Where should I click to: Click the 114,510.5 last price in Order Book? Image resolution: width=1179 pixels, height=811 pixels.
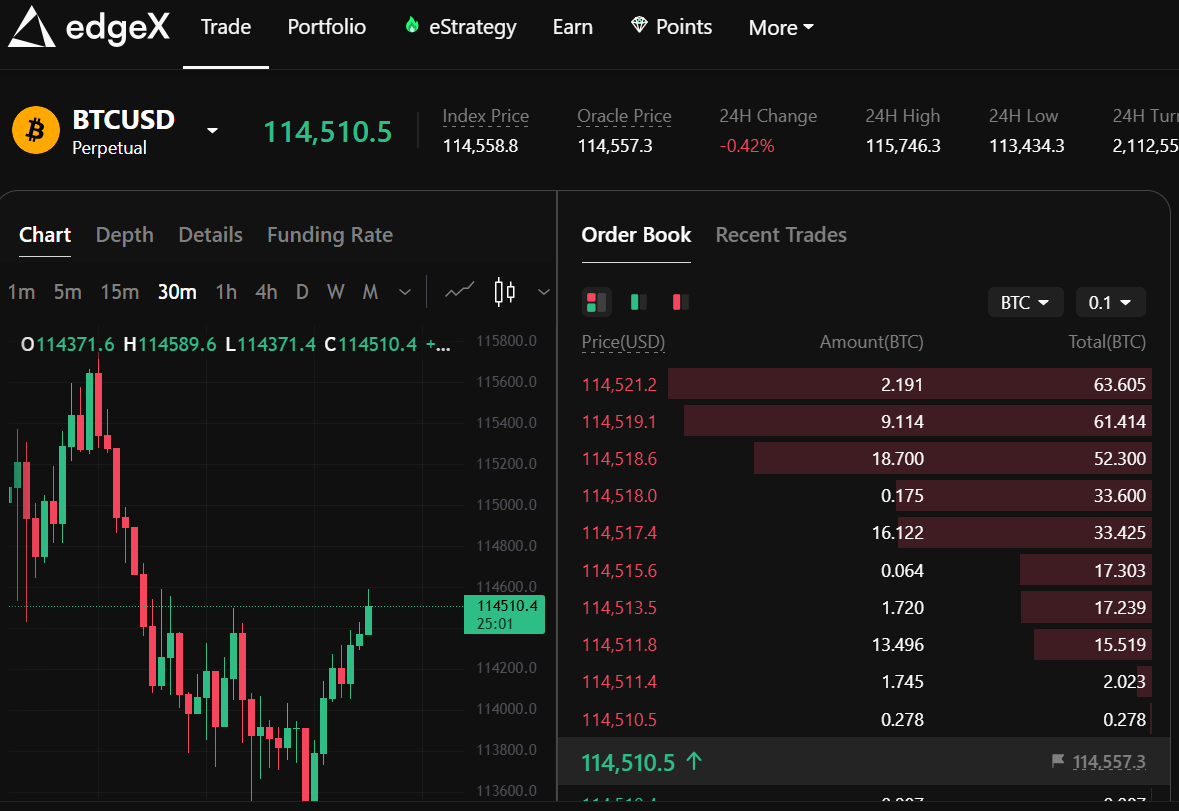(x=630, y=761)
